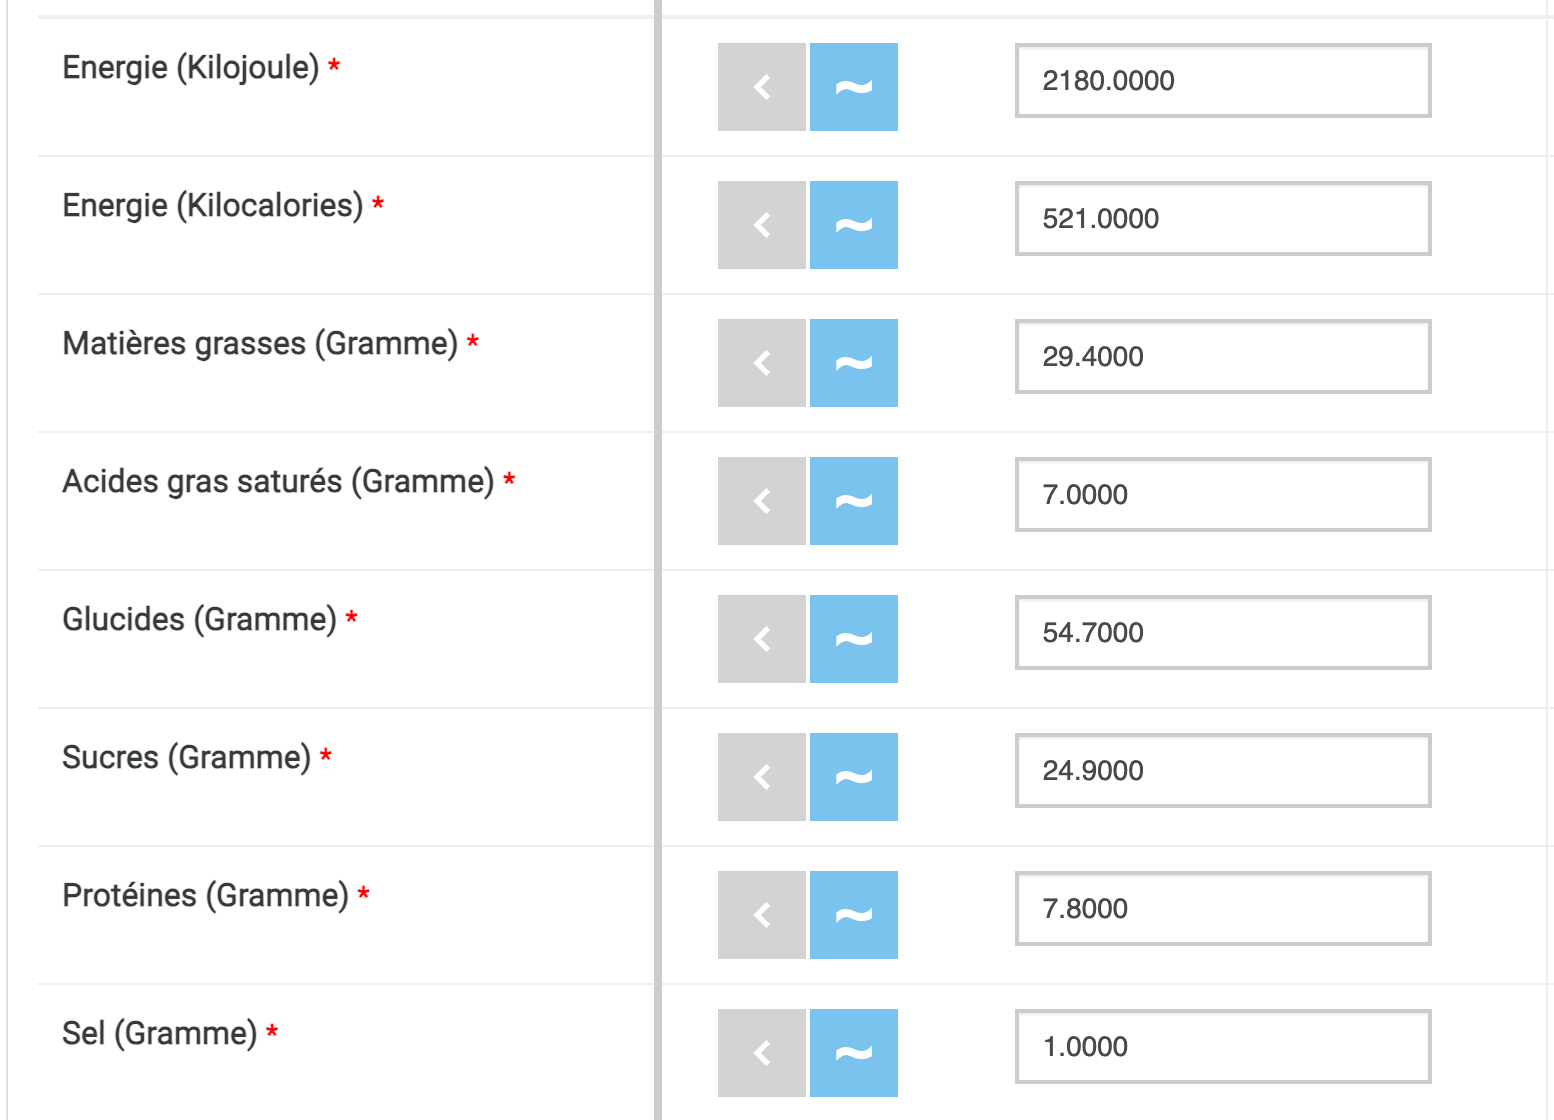Select approximate icon for Protéines row
This screenshot has height=1120, width=1554.
pyautogui.click(x=854, y=915)
